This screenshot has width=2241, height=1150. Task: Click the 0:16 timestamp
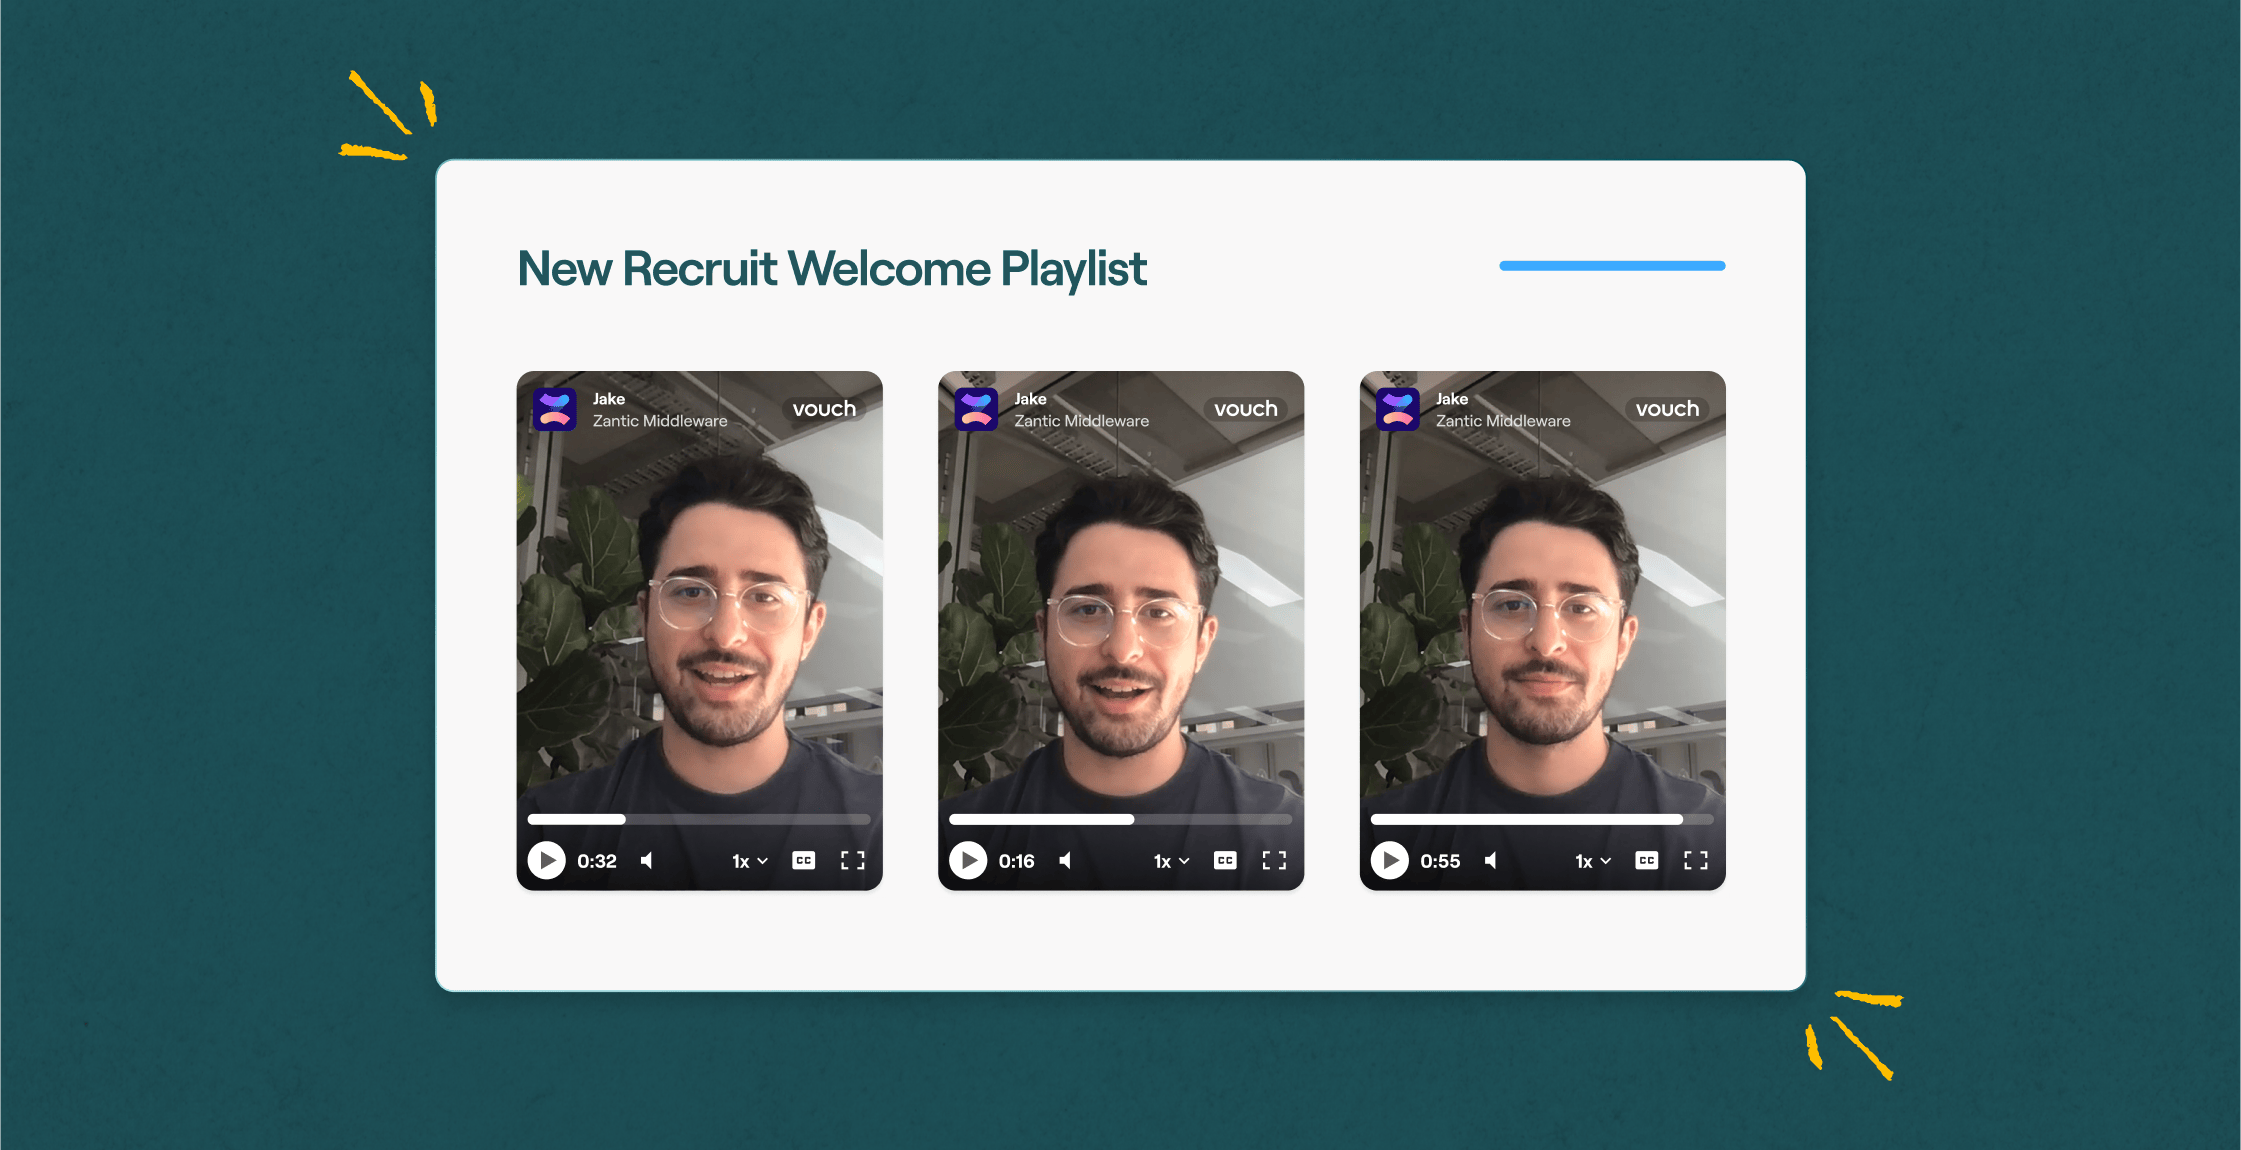click(1017, 861)
